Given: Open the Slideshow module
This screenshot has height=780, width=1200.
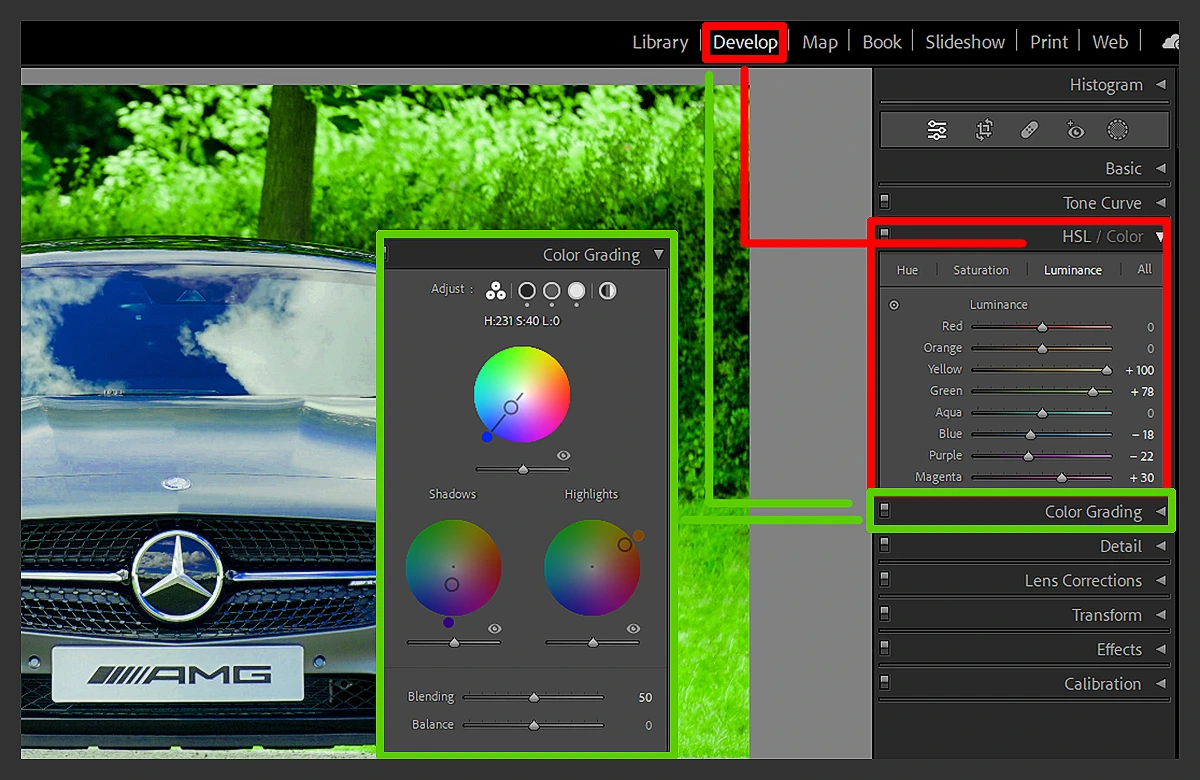Looking at the screenshot, I should point(965,42).
